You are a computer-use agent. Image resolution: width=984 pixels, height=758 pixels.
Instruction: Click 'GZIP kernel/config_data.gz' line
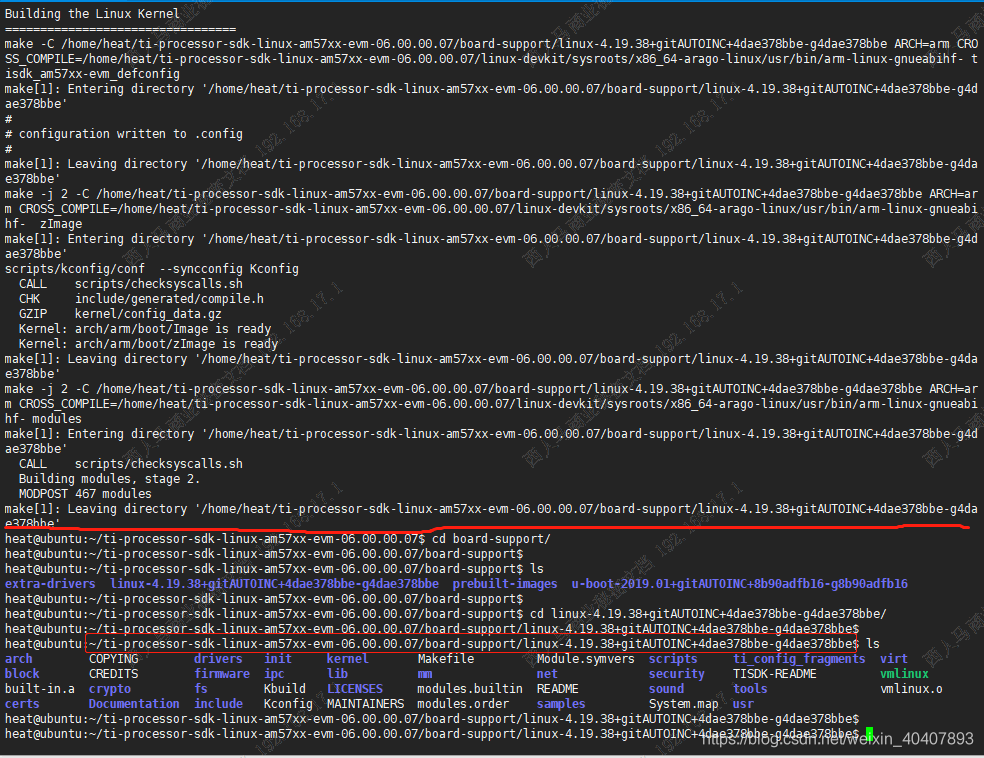tap(120, 314)
